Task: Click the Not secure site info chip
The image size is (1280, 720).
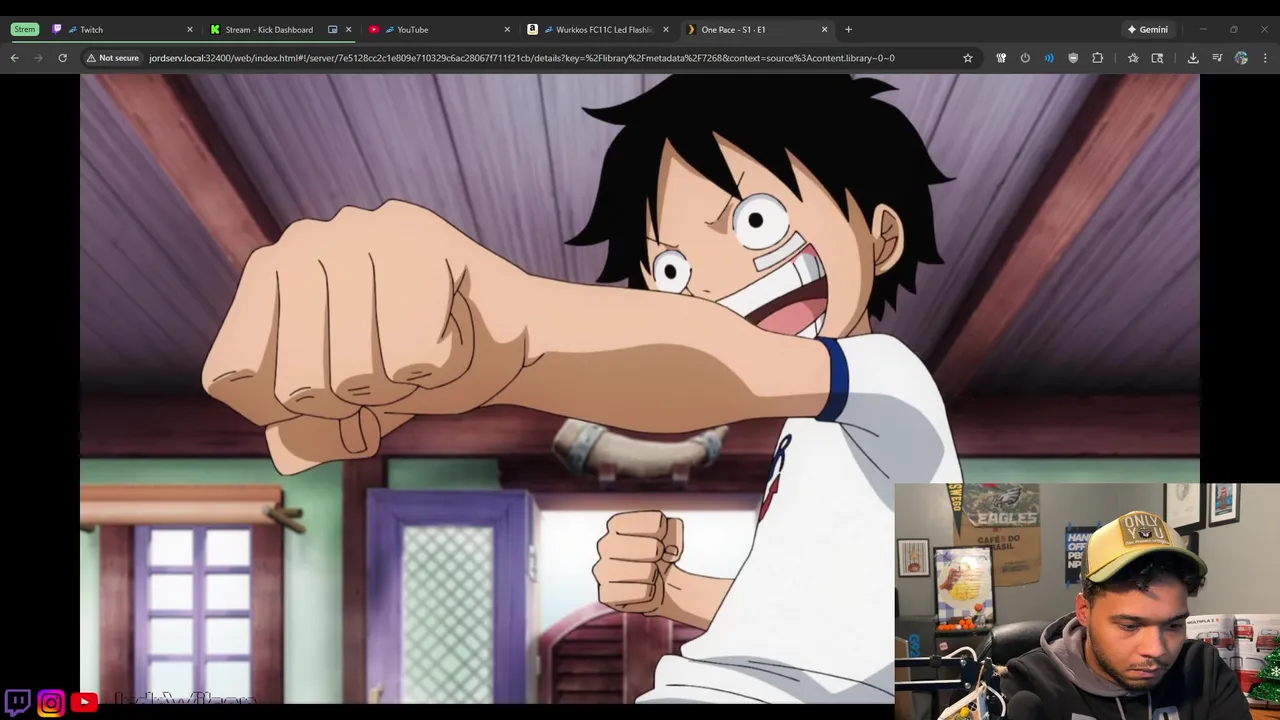Action: 113,58
